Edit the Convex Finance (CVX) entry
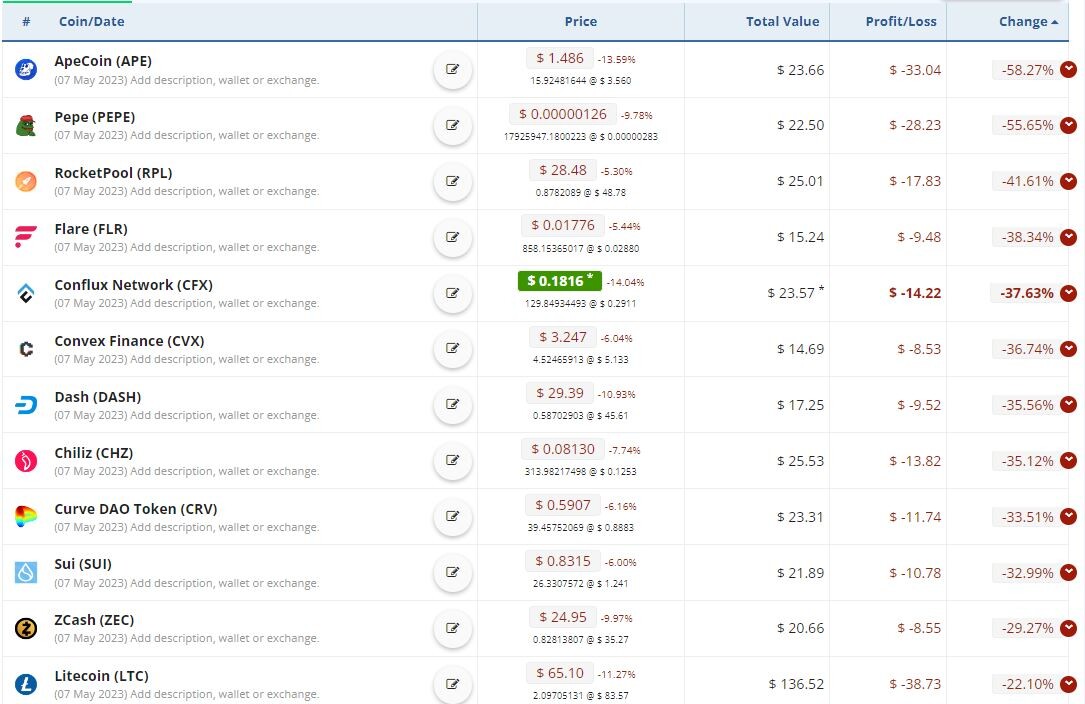 pyautogui.click(x=453, y=348)
